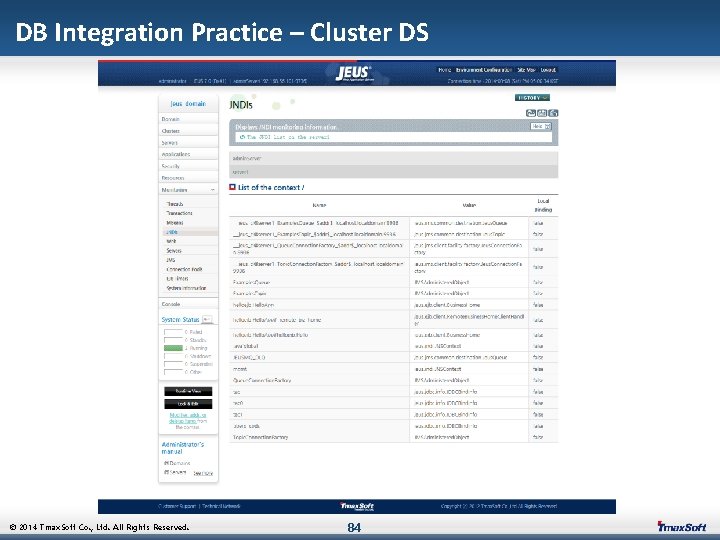Click the JEUS logo in header
This screenshot has width=720, height=540.
[354, 73]
